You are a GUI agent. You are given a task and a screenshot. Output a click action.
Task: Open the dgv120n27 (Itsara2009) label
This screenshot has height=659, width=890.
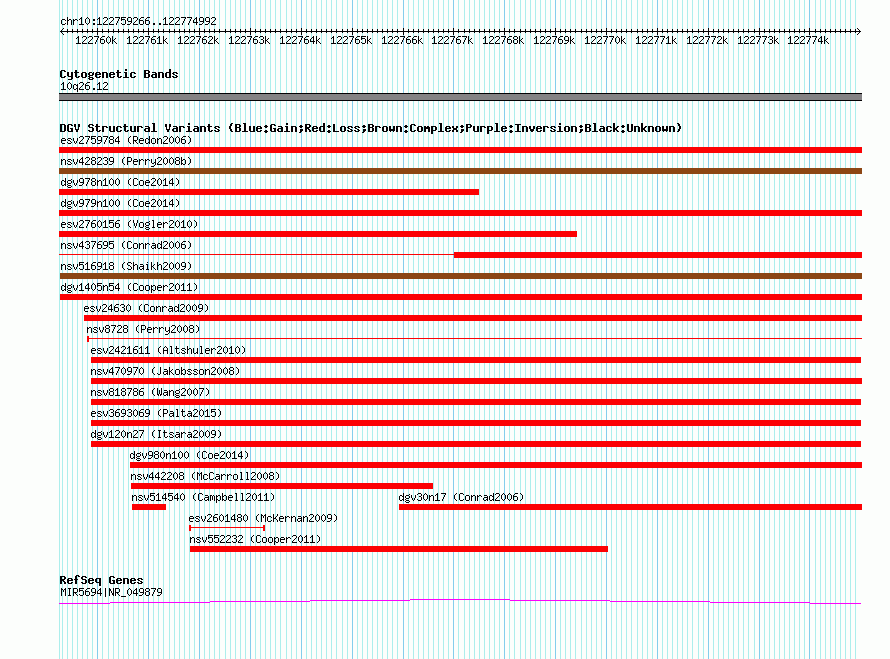156,434
